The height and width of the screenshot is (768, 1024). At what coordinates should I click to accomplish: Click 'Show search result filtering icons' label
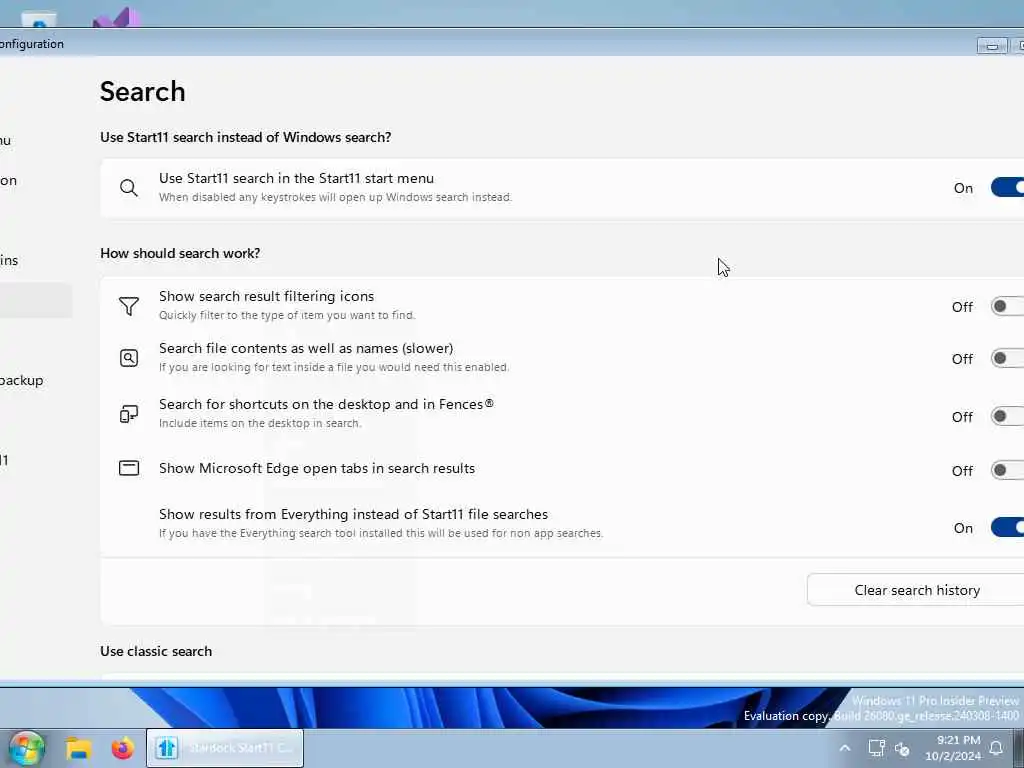point(266,296)
